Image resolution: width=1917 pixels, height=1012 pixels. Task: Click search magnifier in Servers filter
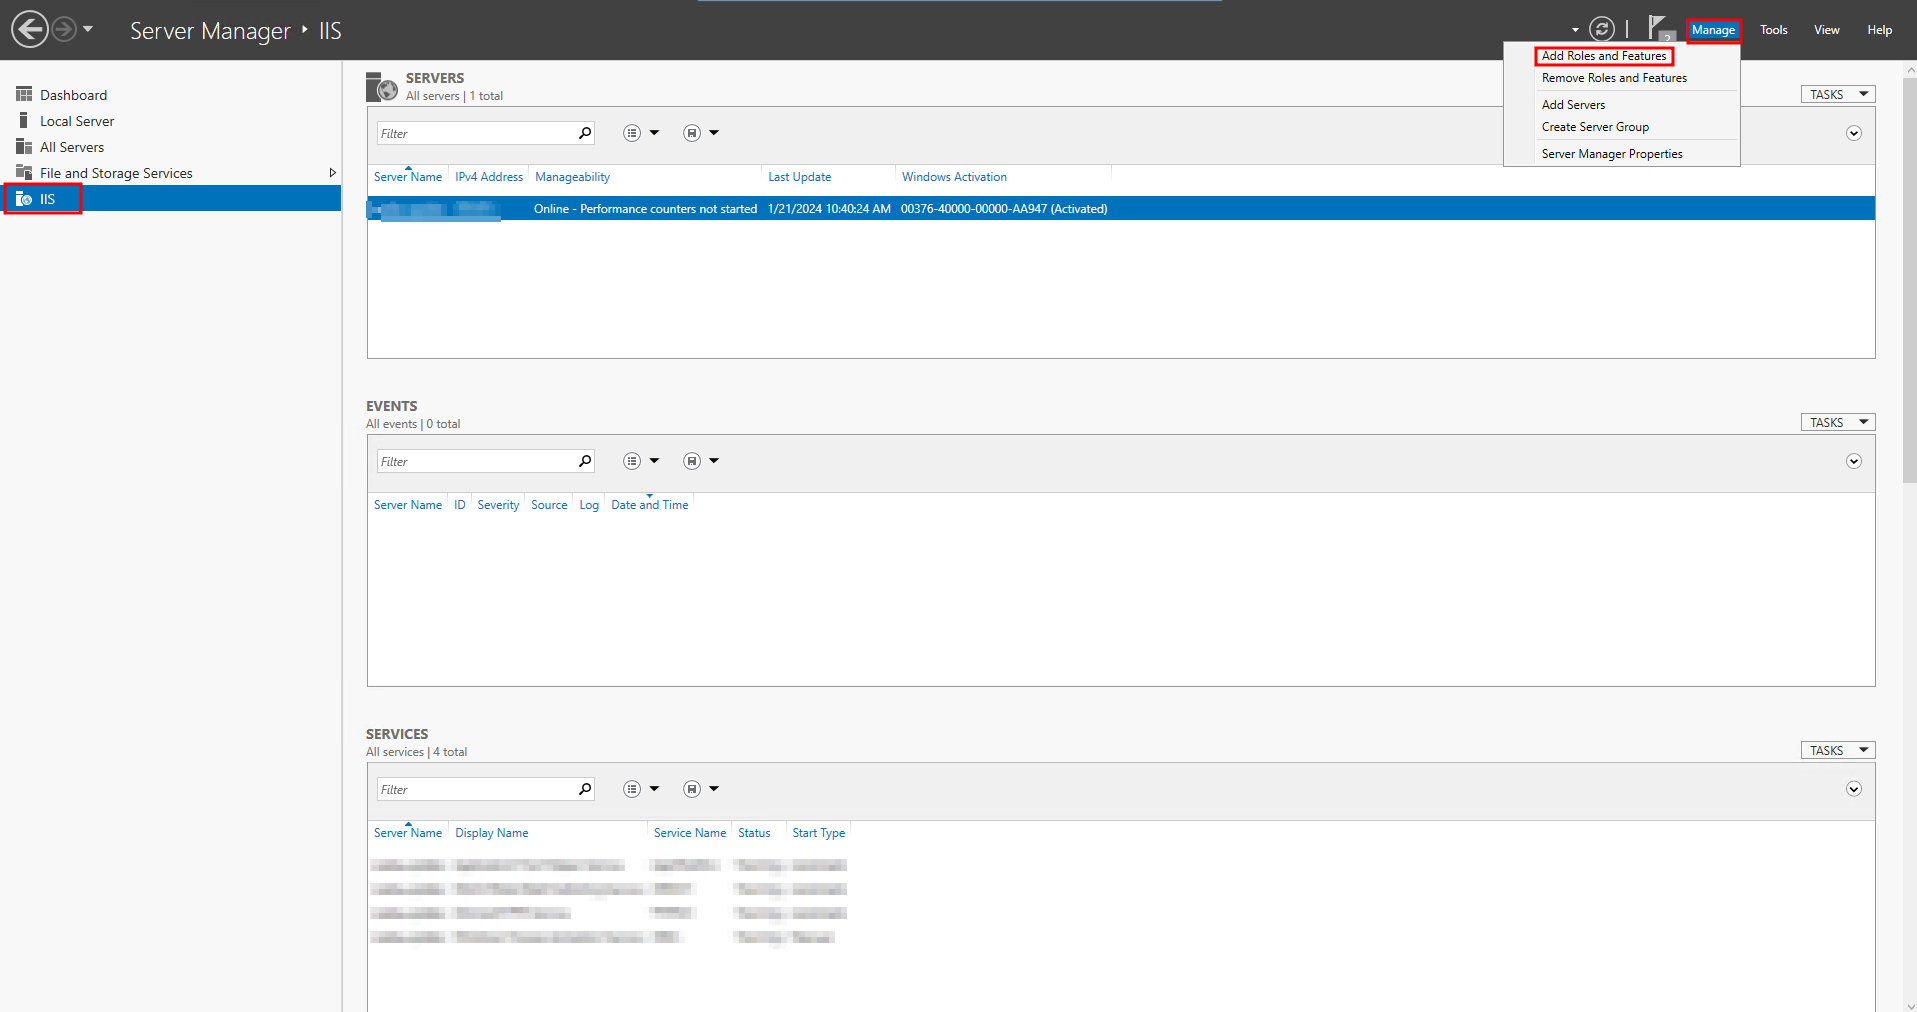click(585, 133)
